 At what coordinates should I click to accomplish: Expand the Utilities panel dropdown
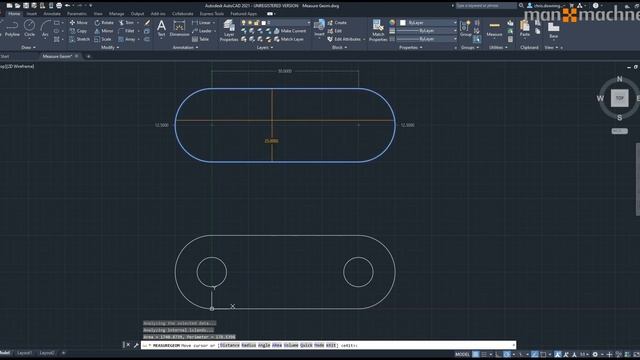click(498, 47)
